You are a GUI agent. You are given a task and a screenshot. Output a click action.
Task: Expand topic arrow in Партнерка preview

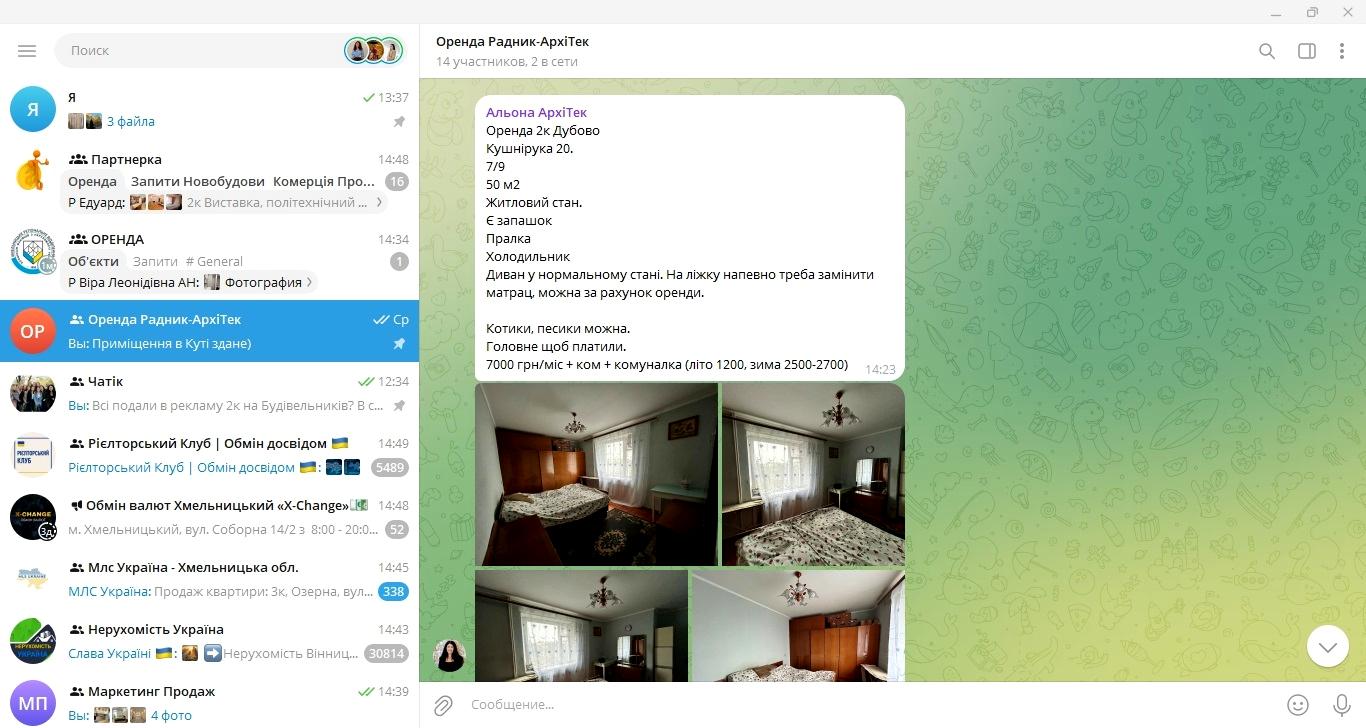(x=378, y=203)
